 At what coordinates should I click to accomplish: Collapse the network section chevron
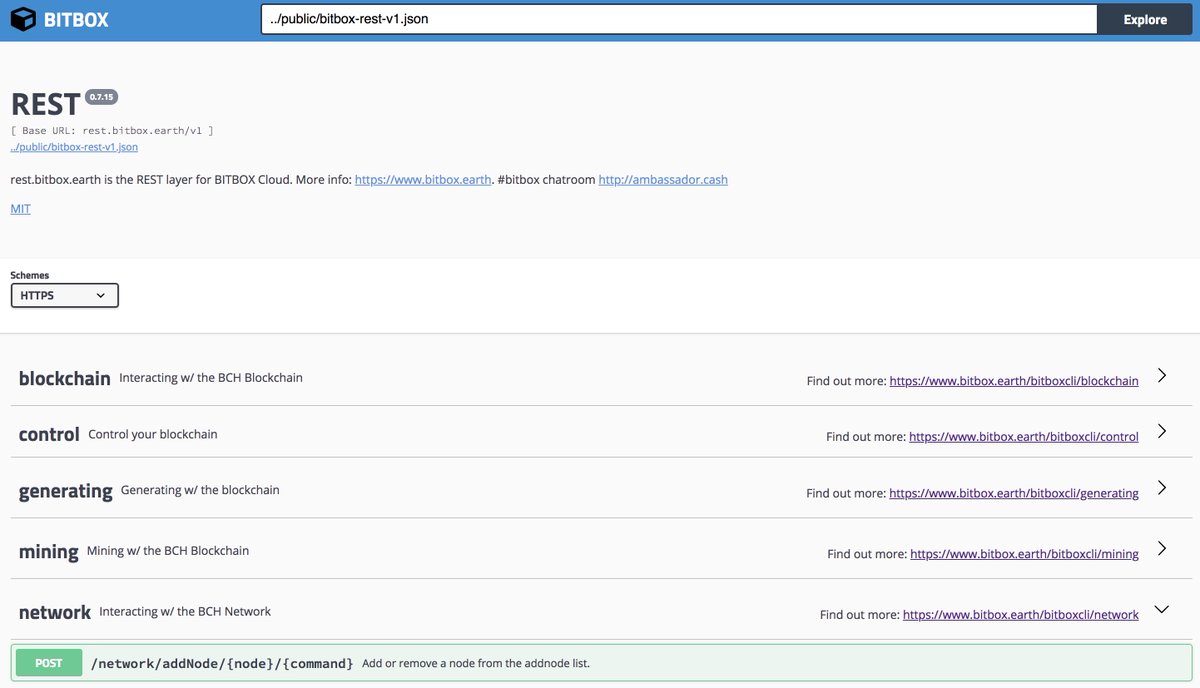(x=1162, y=609)
